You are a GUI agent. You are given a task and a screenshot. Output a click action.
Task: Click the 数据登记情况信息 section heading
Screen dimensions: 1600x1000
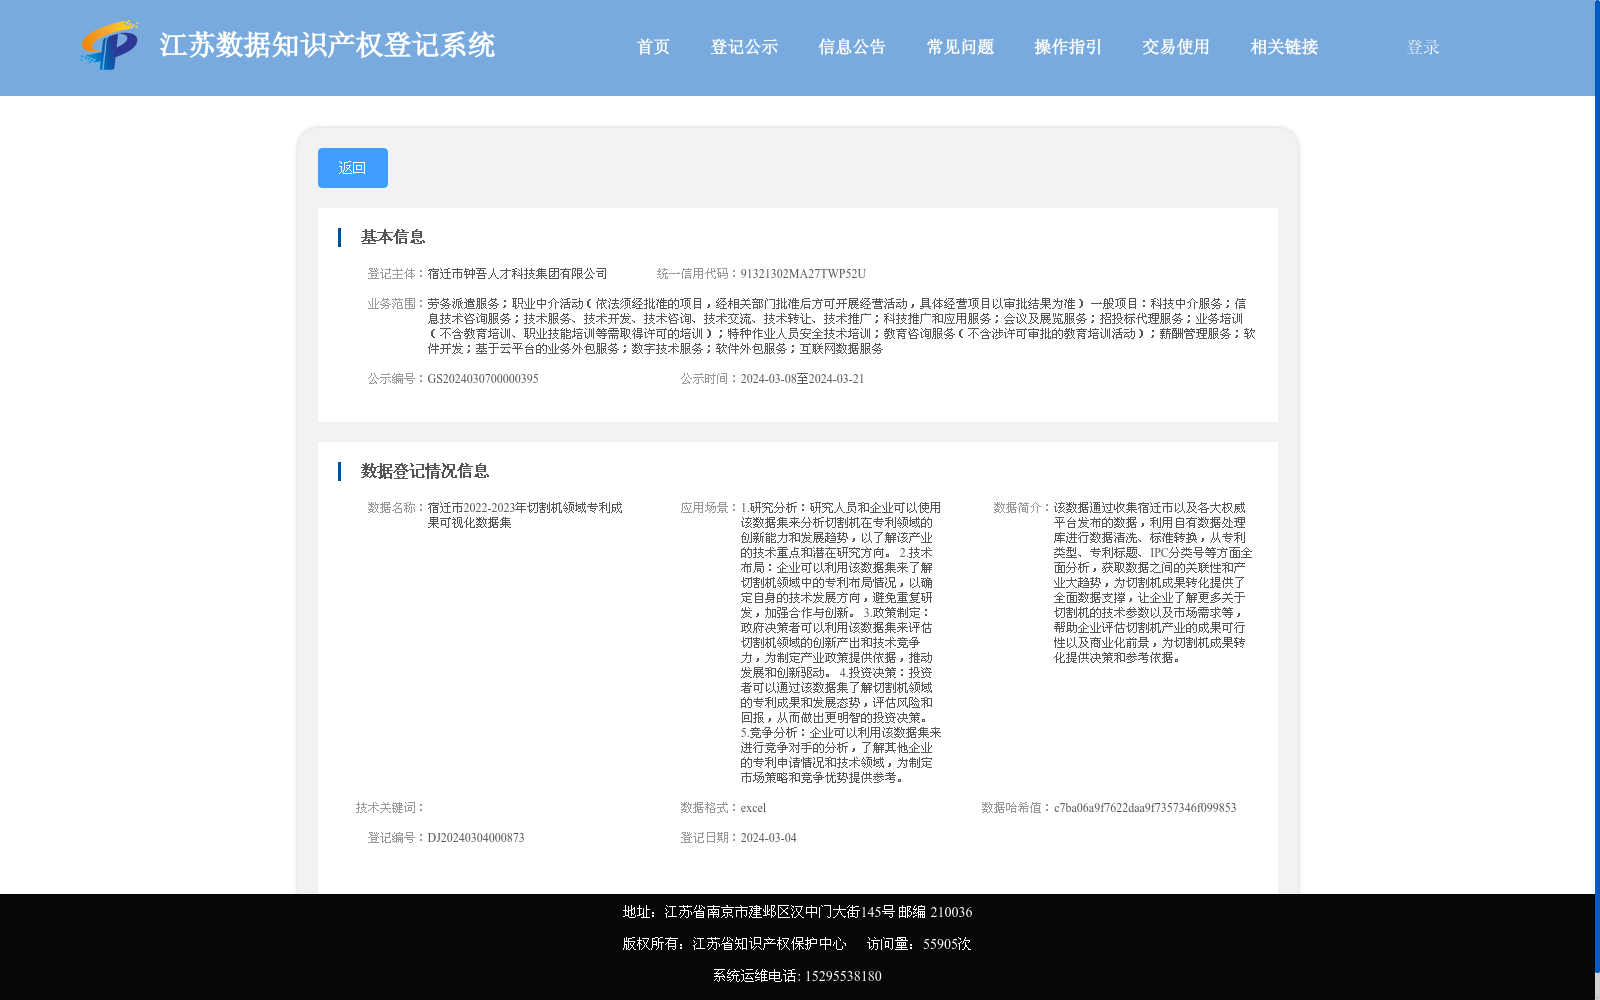(x=425, y=471)
